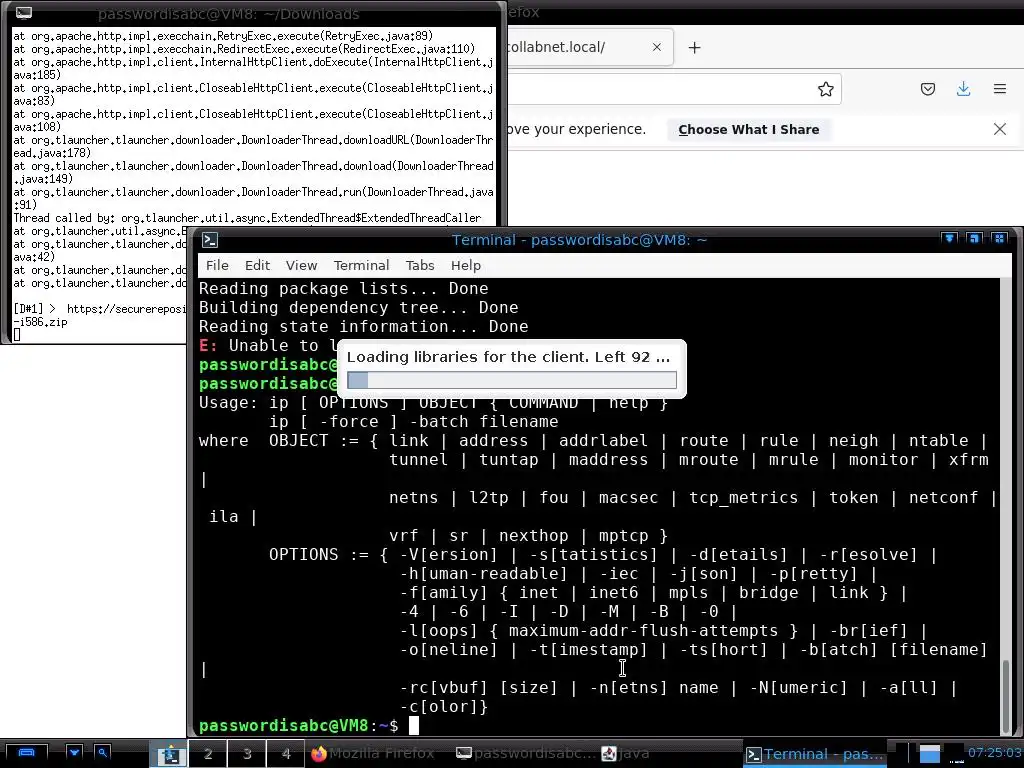Click the red 'E:' error marker in terminal
Image resolution: width=1024 pixels, height=768 pixels.
pyautogui.click(x=208, y=345)
